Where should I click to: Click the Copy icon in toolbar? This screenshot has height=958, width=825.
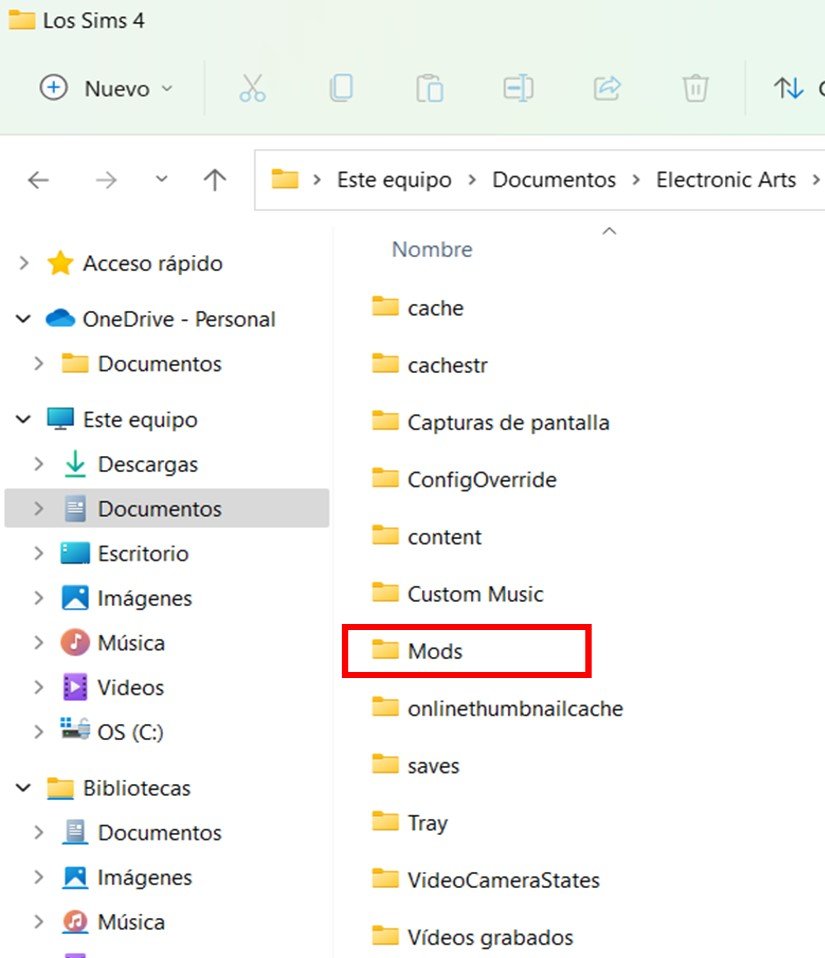coord(341,89)
